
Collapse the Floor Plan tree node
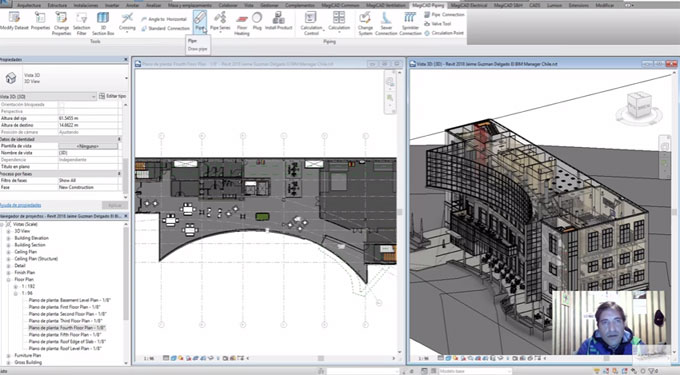(x=8, y=280)
